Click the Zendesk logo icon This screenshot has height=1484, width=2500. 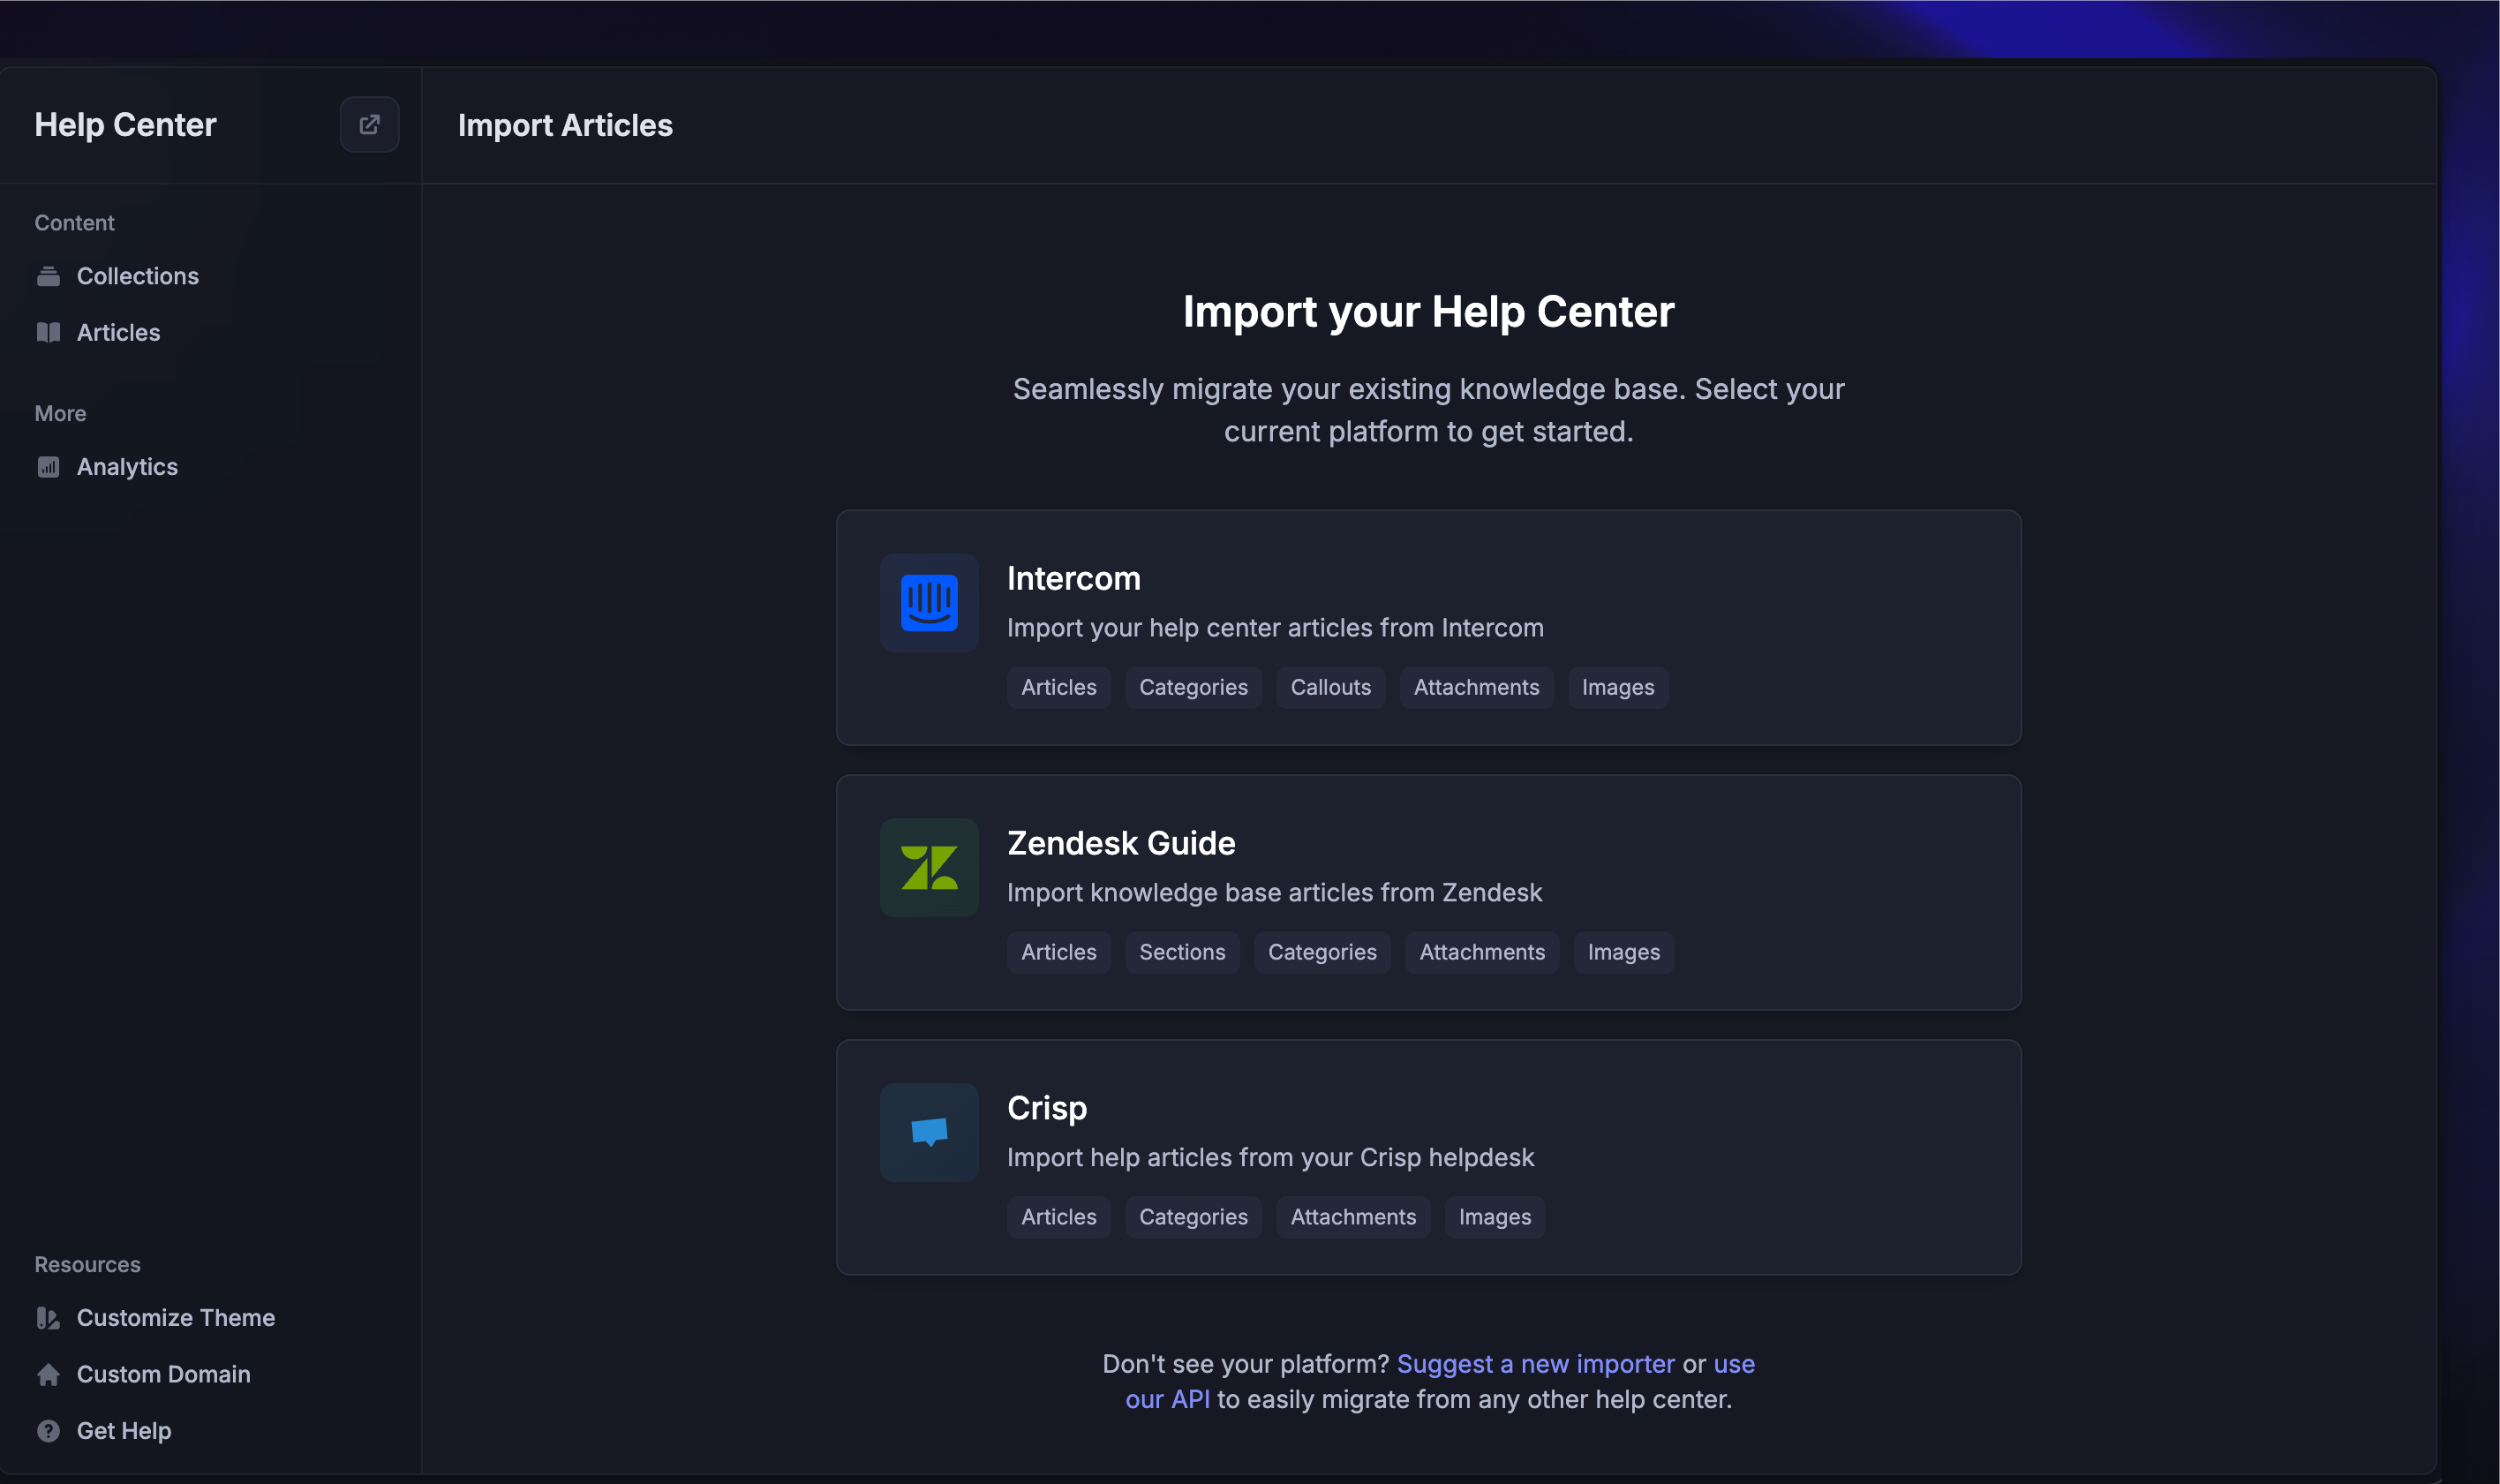928,867
